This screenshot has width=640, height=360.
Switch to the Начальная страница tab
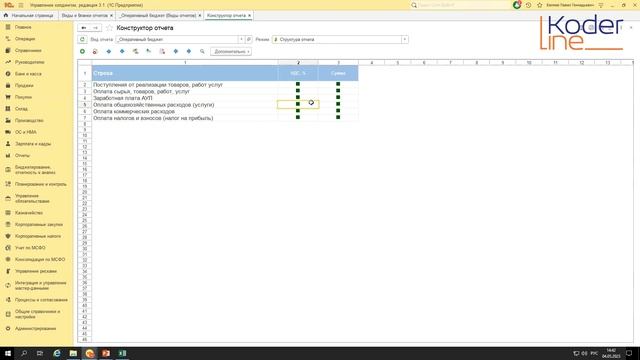pyautogui.click(x=29, y=15)
